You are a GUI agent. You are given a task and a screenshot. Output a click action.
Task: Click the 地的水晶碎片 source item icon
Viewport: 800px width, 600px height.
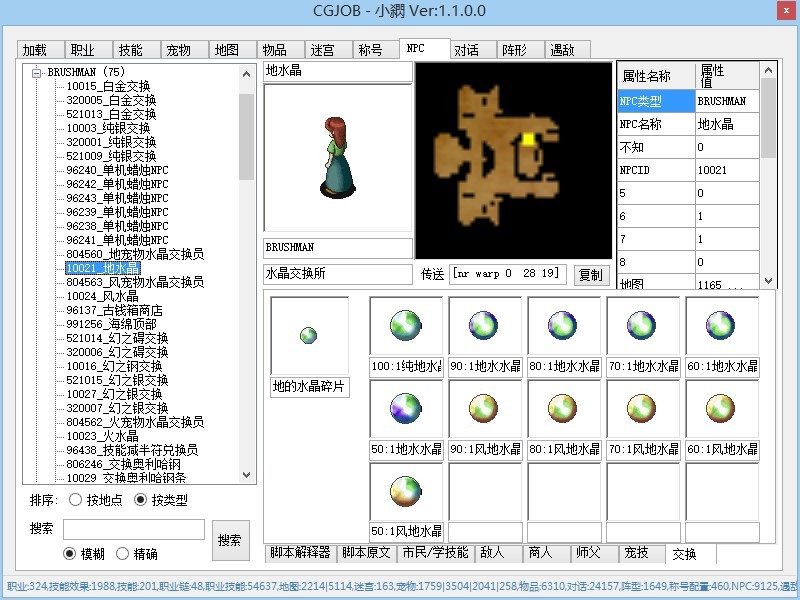click(309, 335)
